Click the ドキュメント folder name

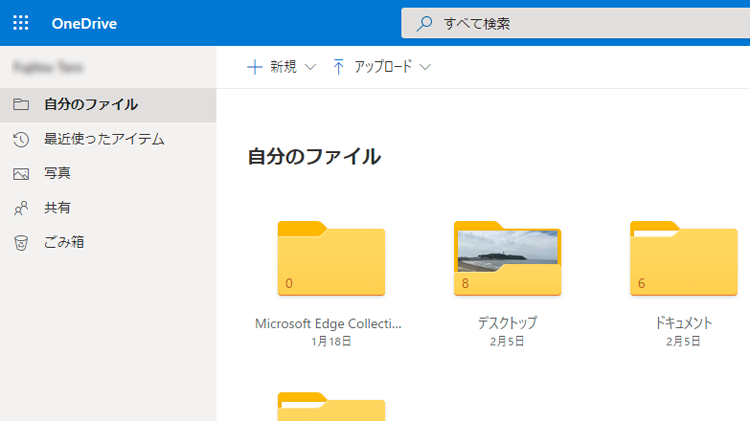(684, 323)
